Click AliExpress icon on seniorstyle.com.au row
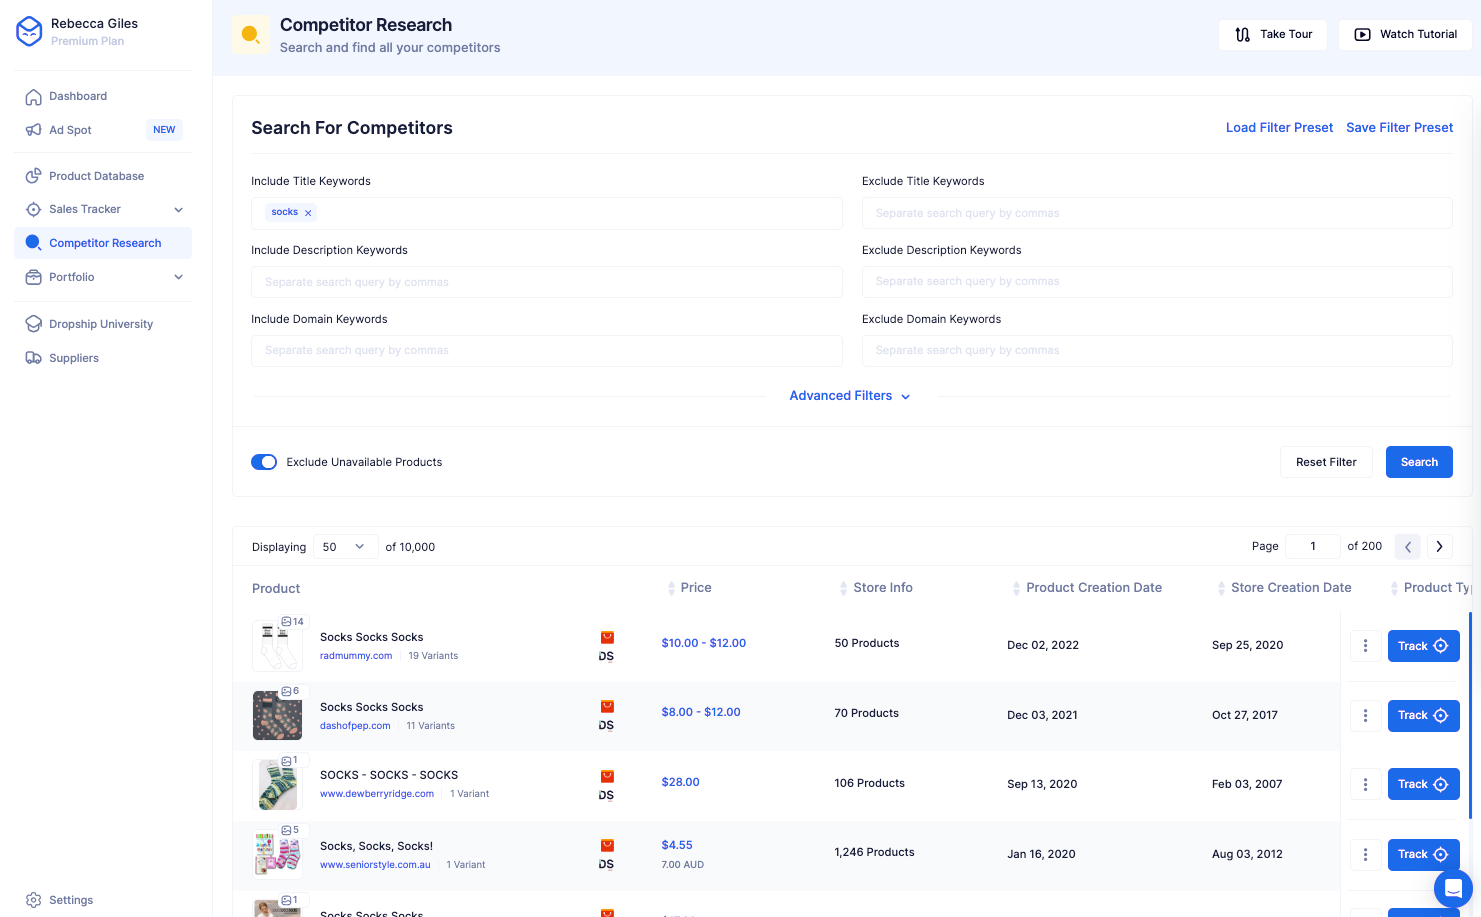Image resolution: width=1481 pixels, height=917 pixels. pos(606,845)
